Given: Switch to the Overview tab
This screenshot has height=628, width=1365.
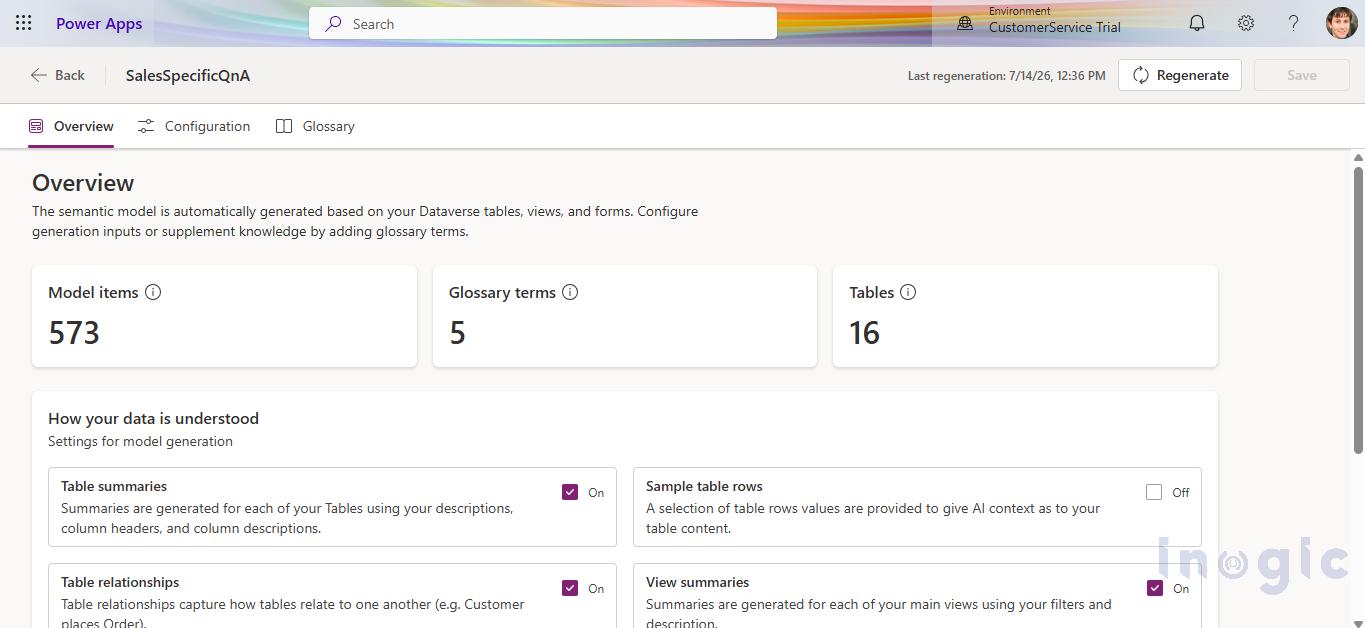Looking at the screenshot, I should pos(71,126).
